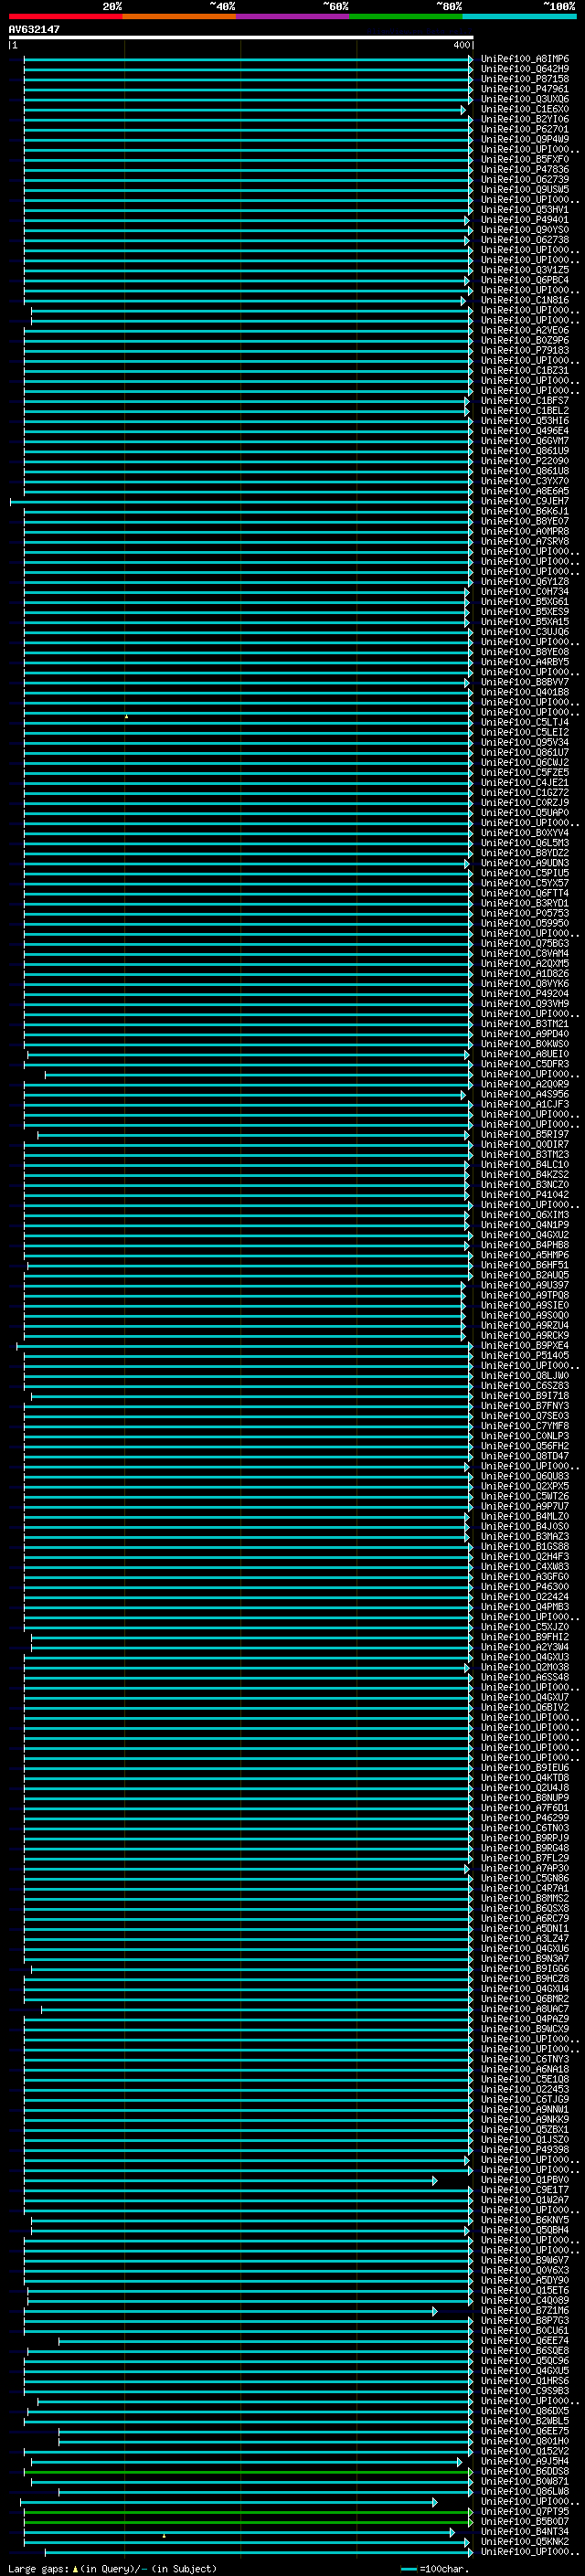Select the UniRef100_O62739 label
585x2576 pixels.
pos(524,180)
